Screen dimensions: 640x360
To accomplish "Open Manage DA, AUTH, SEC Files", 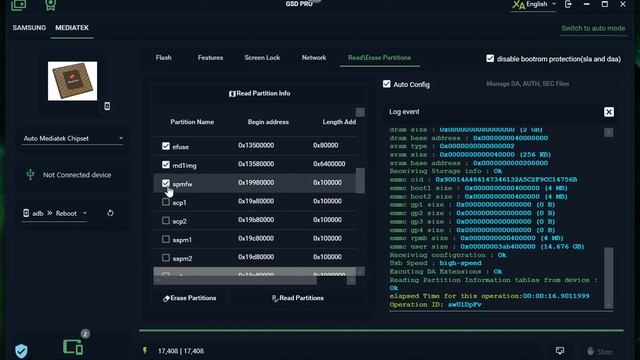I will 527,84.
